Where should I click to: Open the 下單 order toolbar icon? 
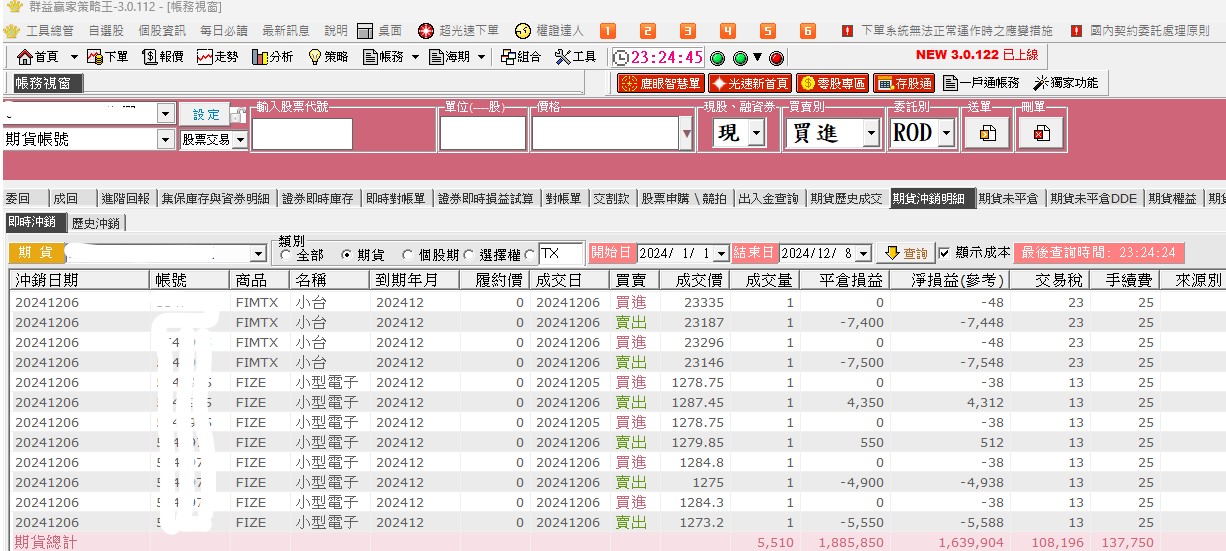pos(108,57)
